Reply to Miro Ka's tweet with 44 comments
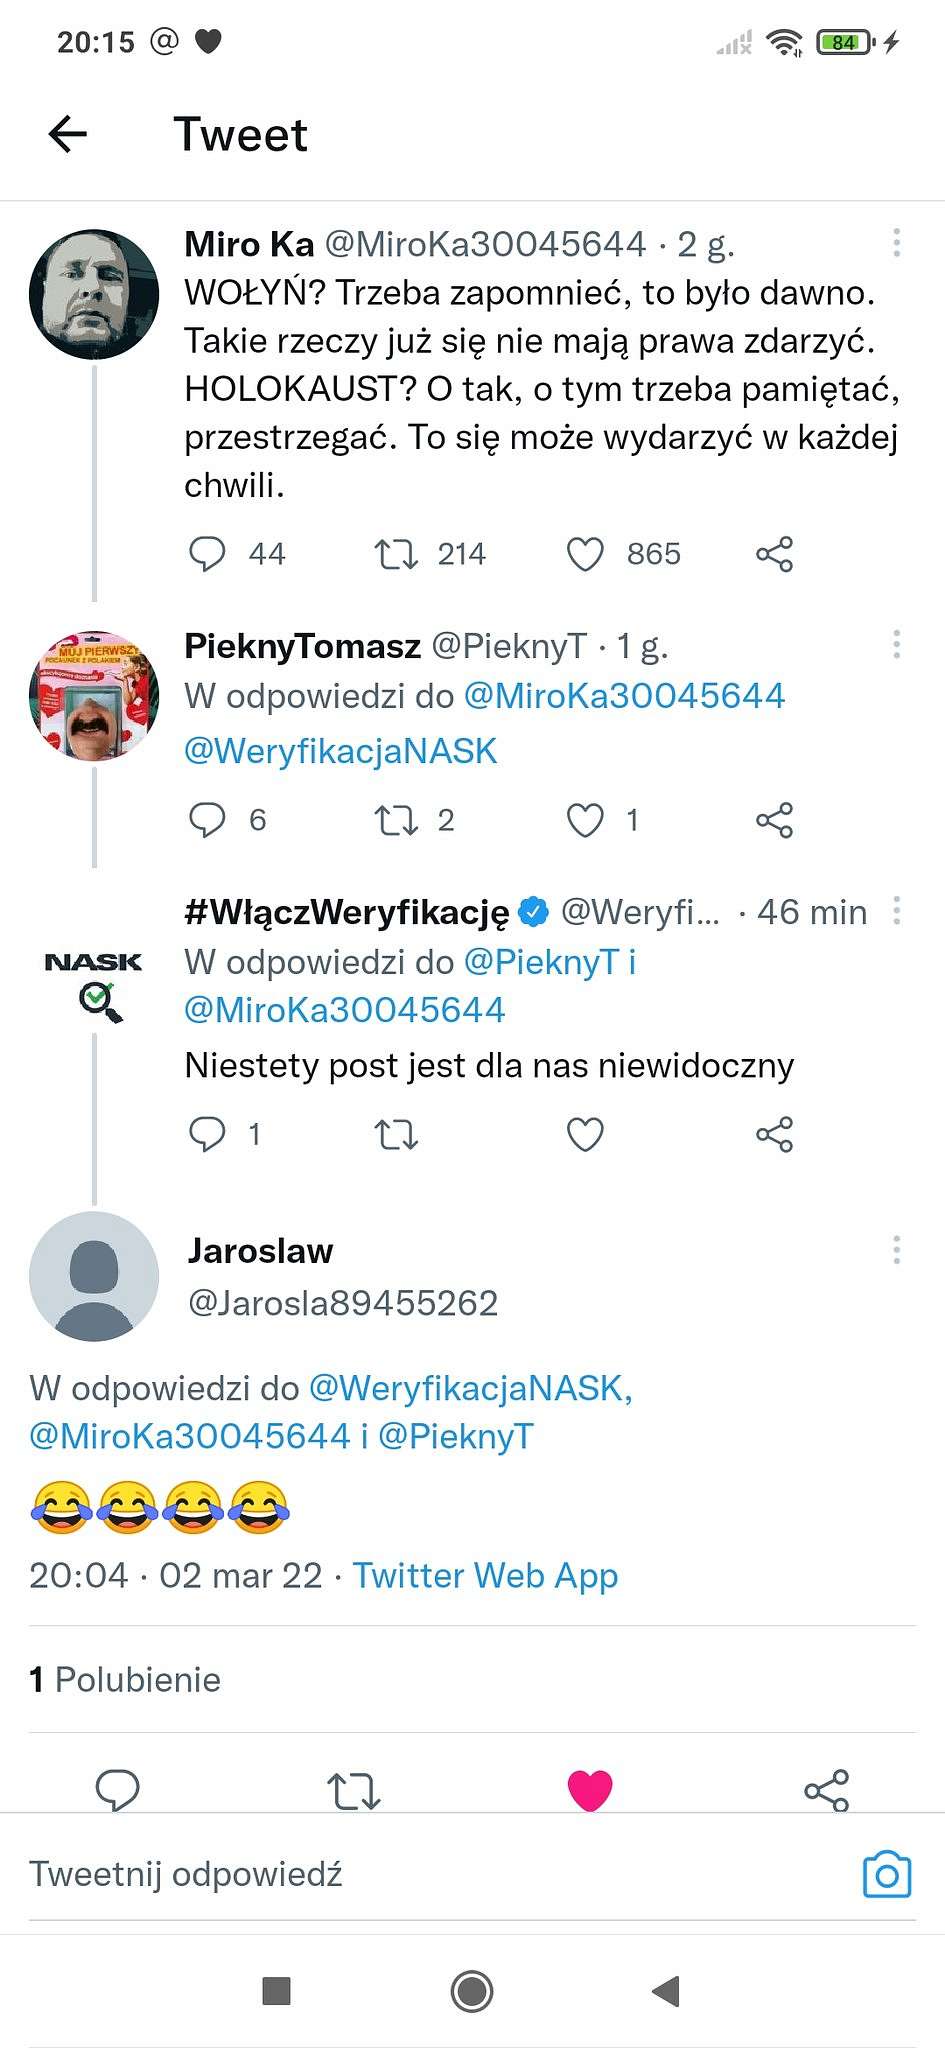 [208, 554]
